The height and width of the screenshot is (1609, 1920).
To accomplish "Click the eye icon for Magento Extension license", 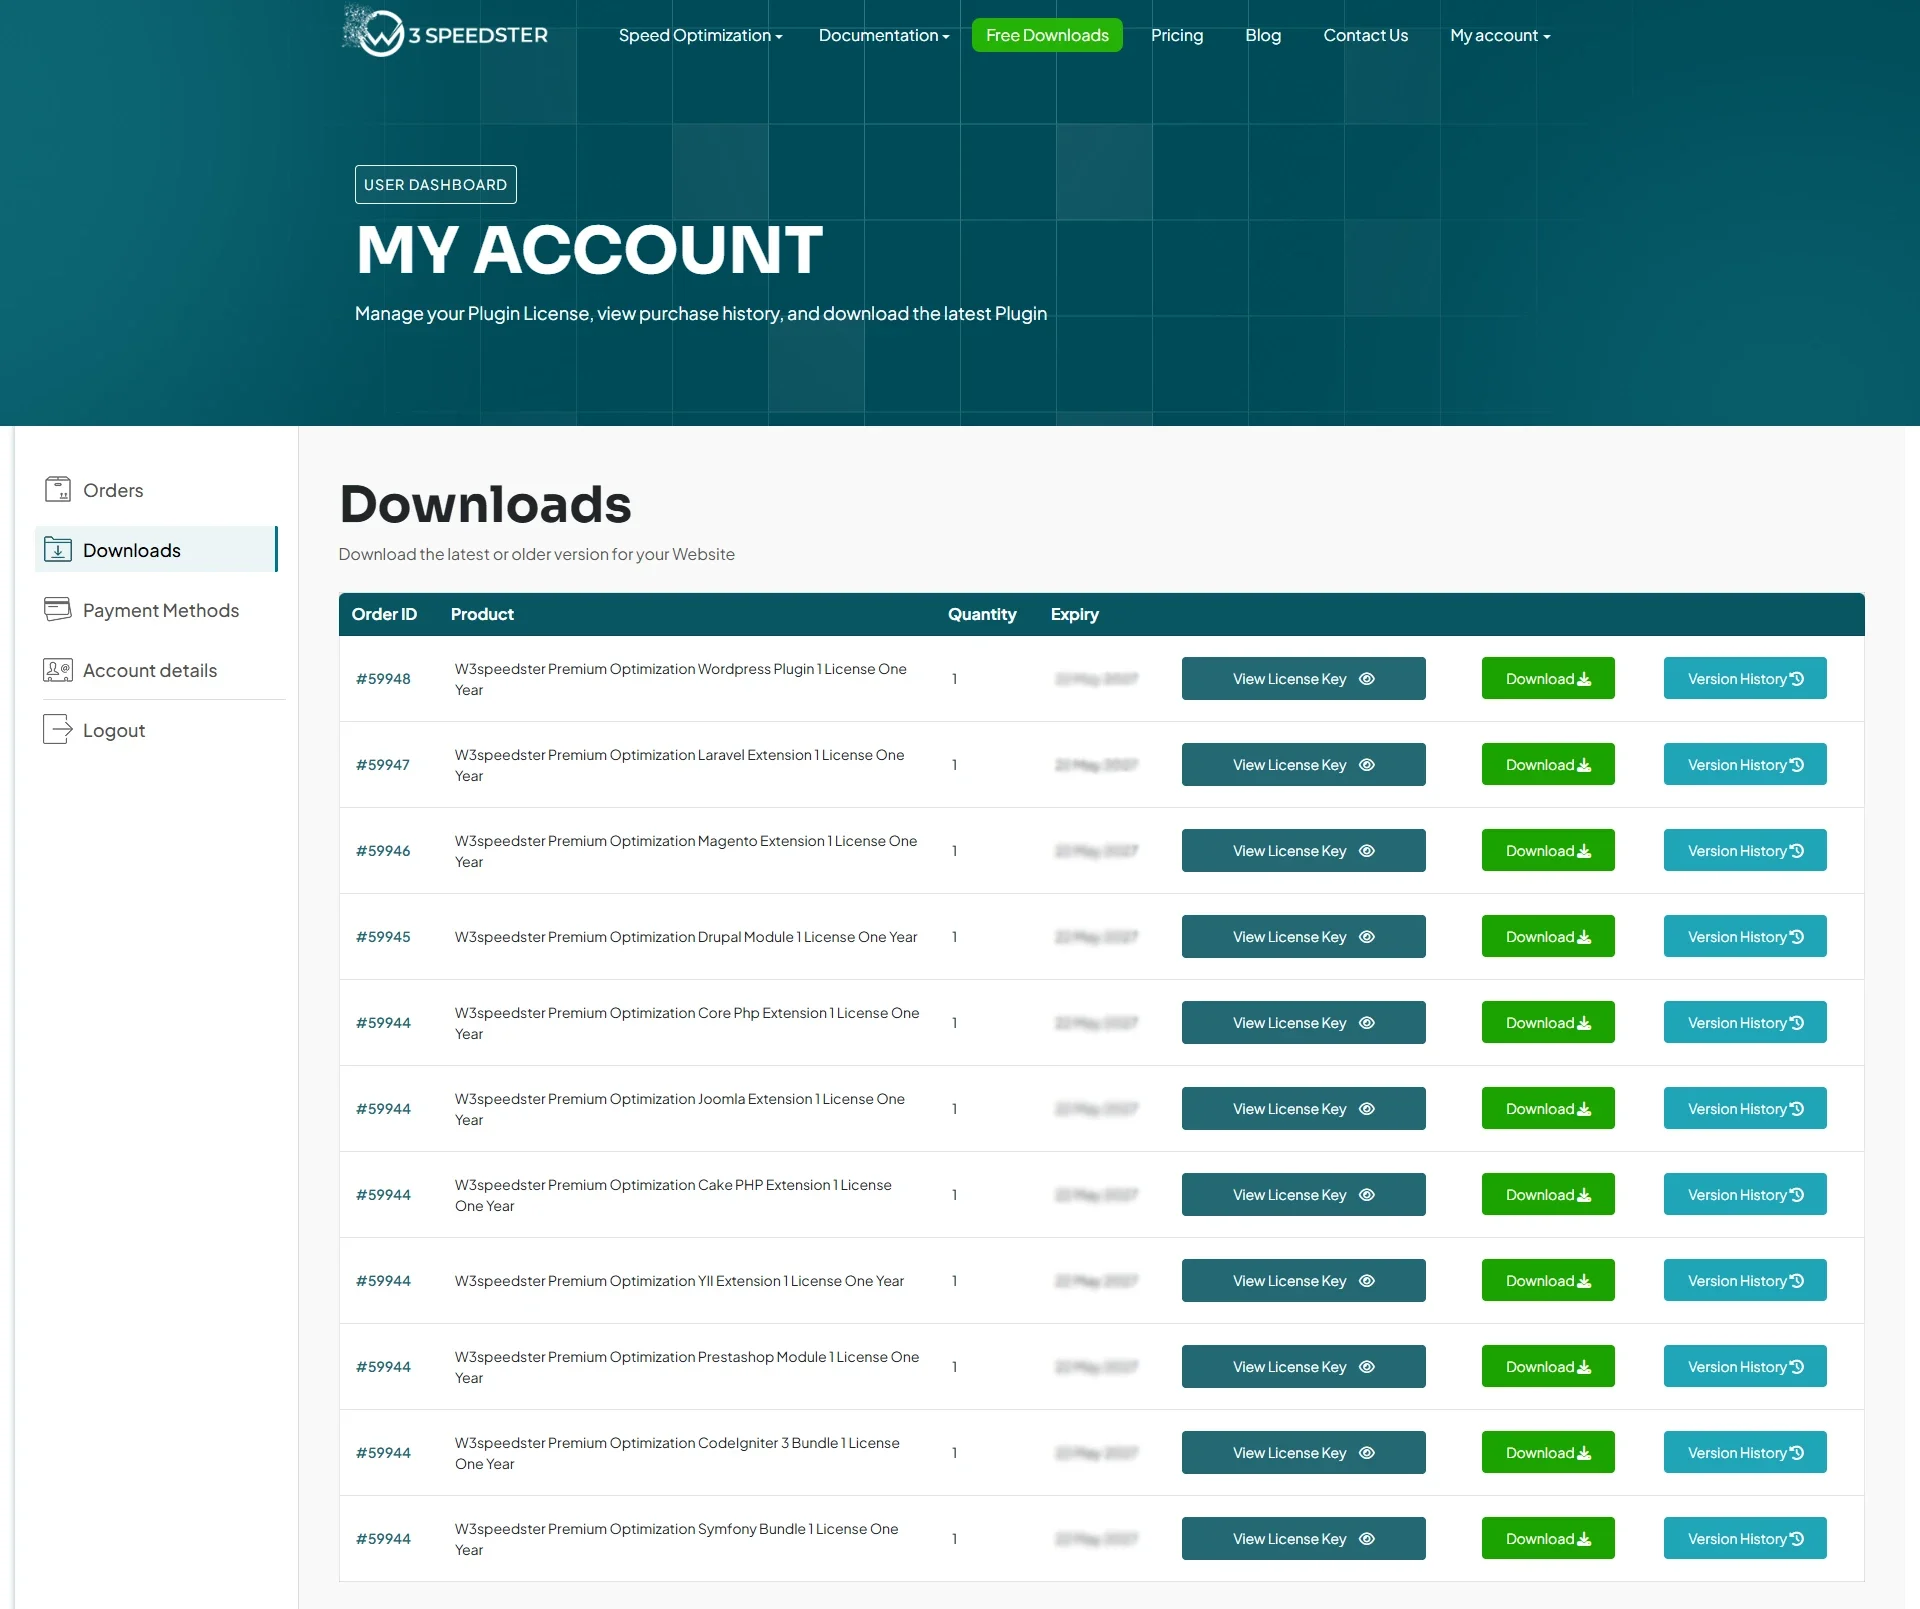I will pos(1367,850).
